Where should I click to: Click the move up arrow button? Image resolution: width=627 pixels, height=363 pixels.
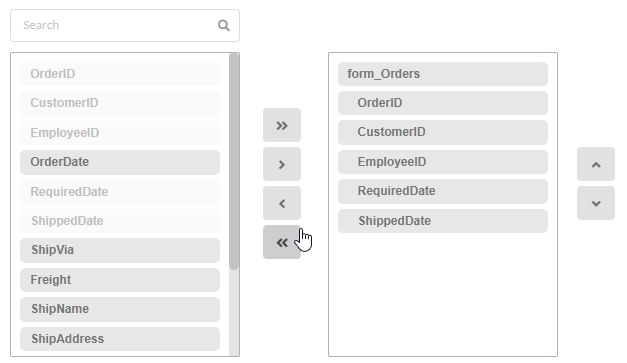[596, 164]
